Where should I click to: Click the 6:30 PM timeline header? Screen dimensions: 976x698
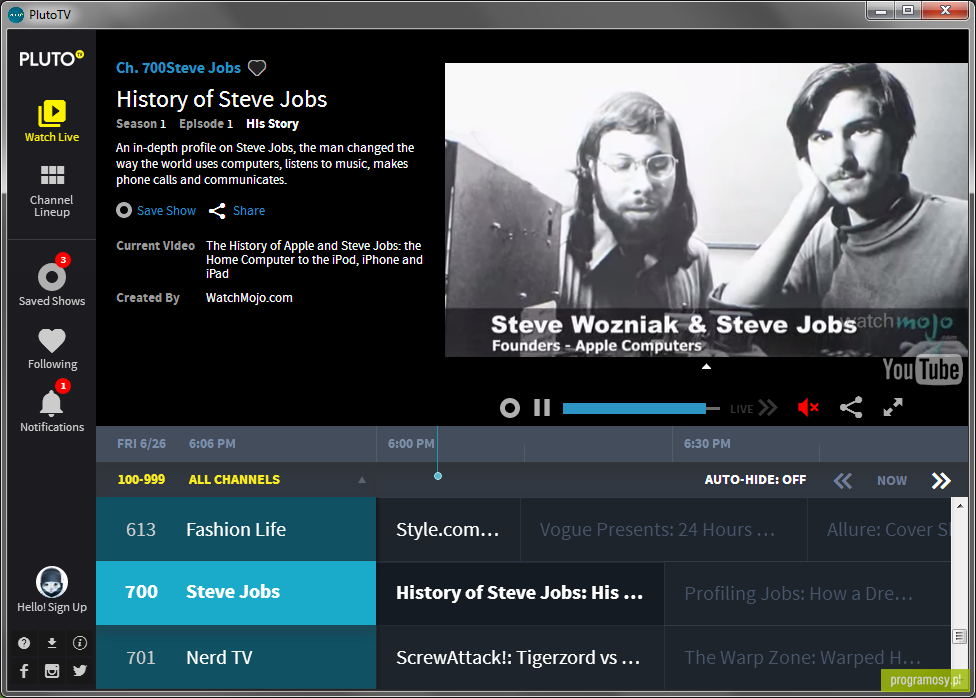click(x=707, y=444)
